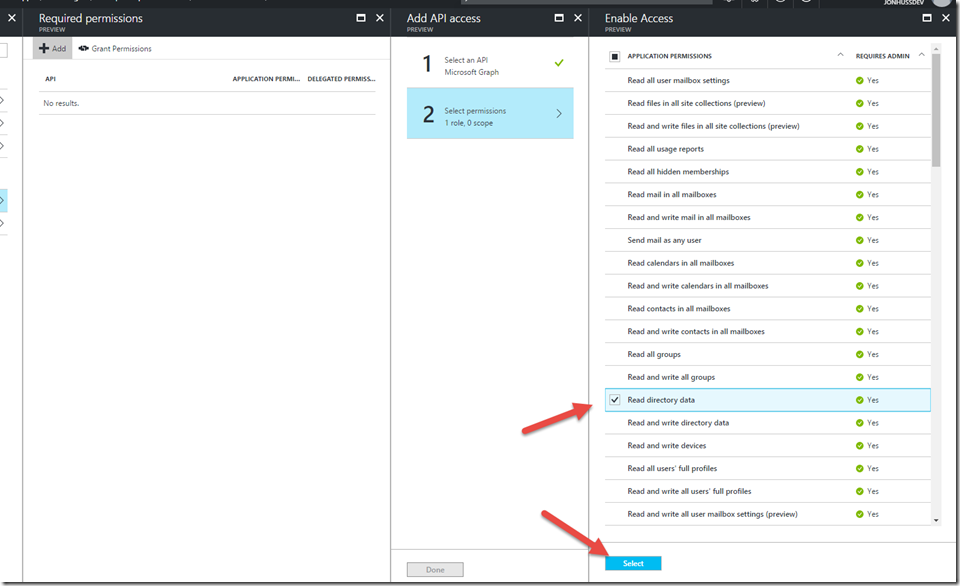Viewport: 960px width, 586px height.
Task: Click the plus Add icon in Required permissions
Action: (43, 48)
